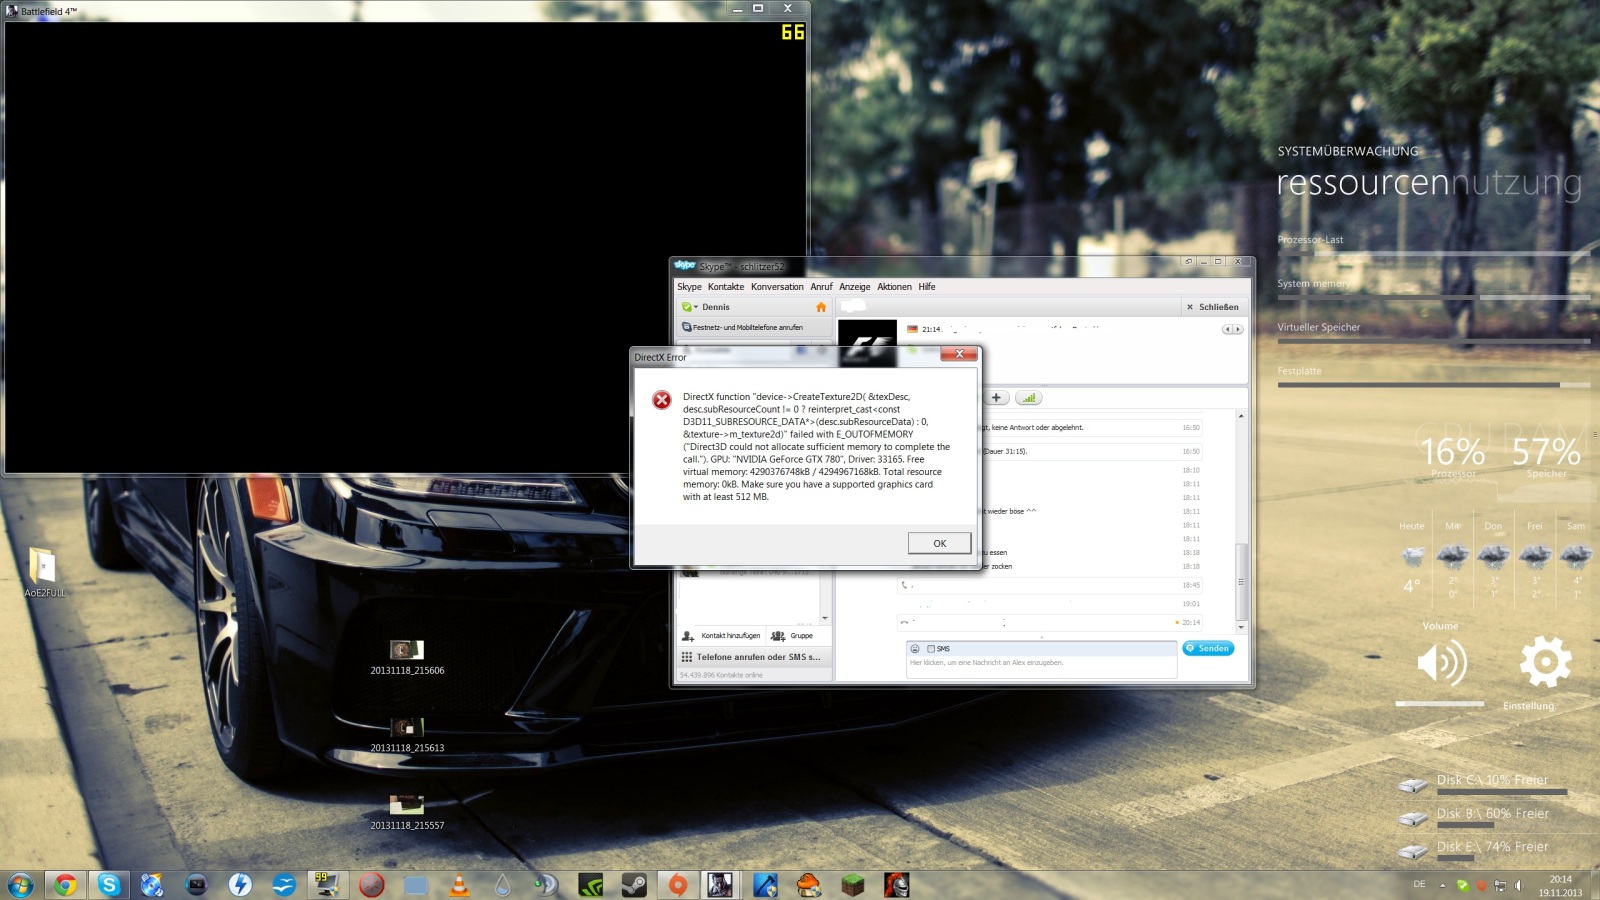Image resolution: width=1600 pixels, height=900 pixels.
Task: Launch Minecraft grass block icon in taskbar
Action: tap(852, 885)
